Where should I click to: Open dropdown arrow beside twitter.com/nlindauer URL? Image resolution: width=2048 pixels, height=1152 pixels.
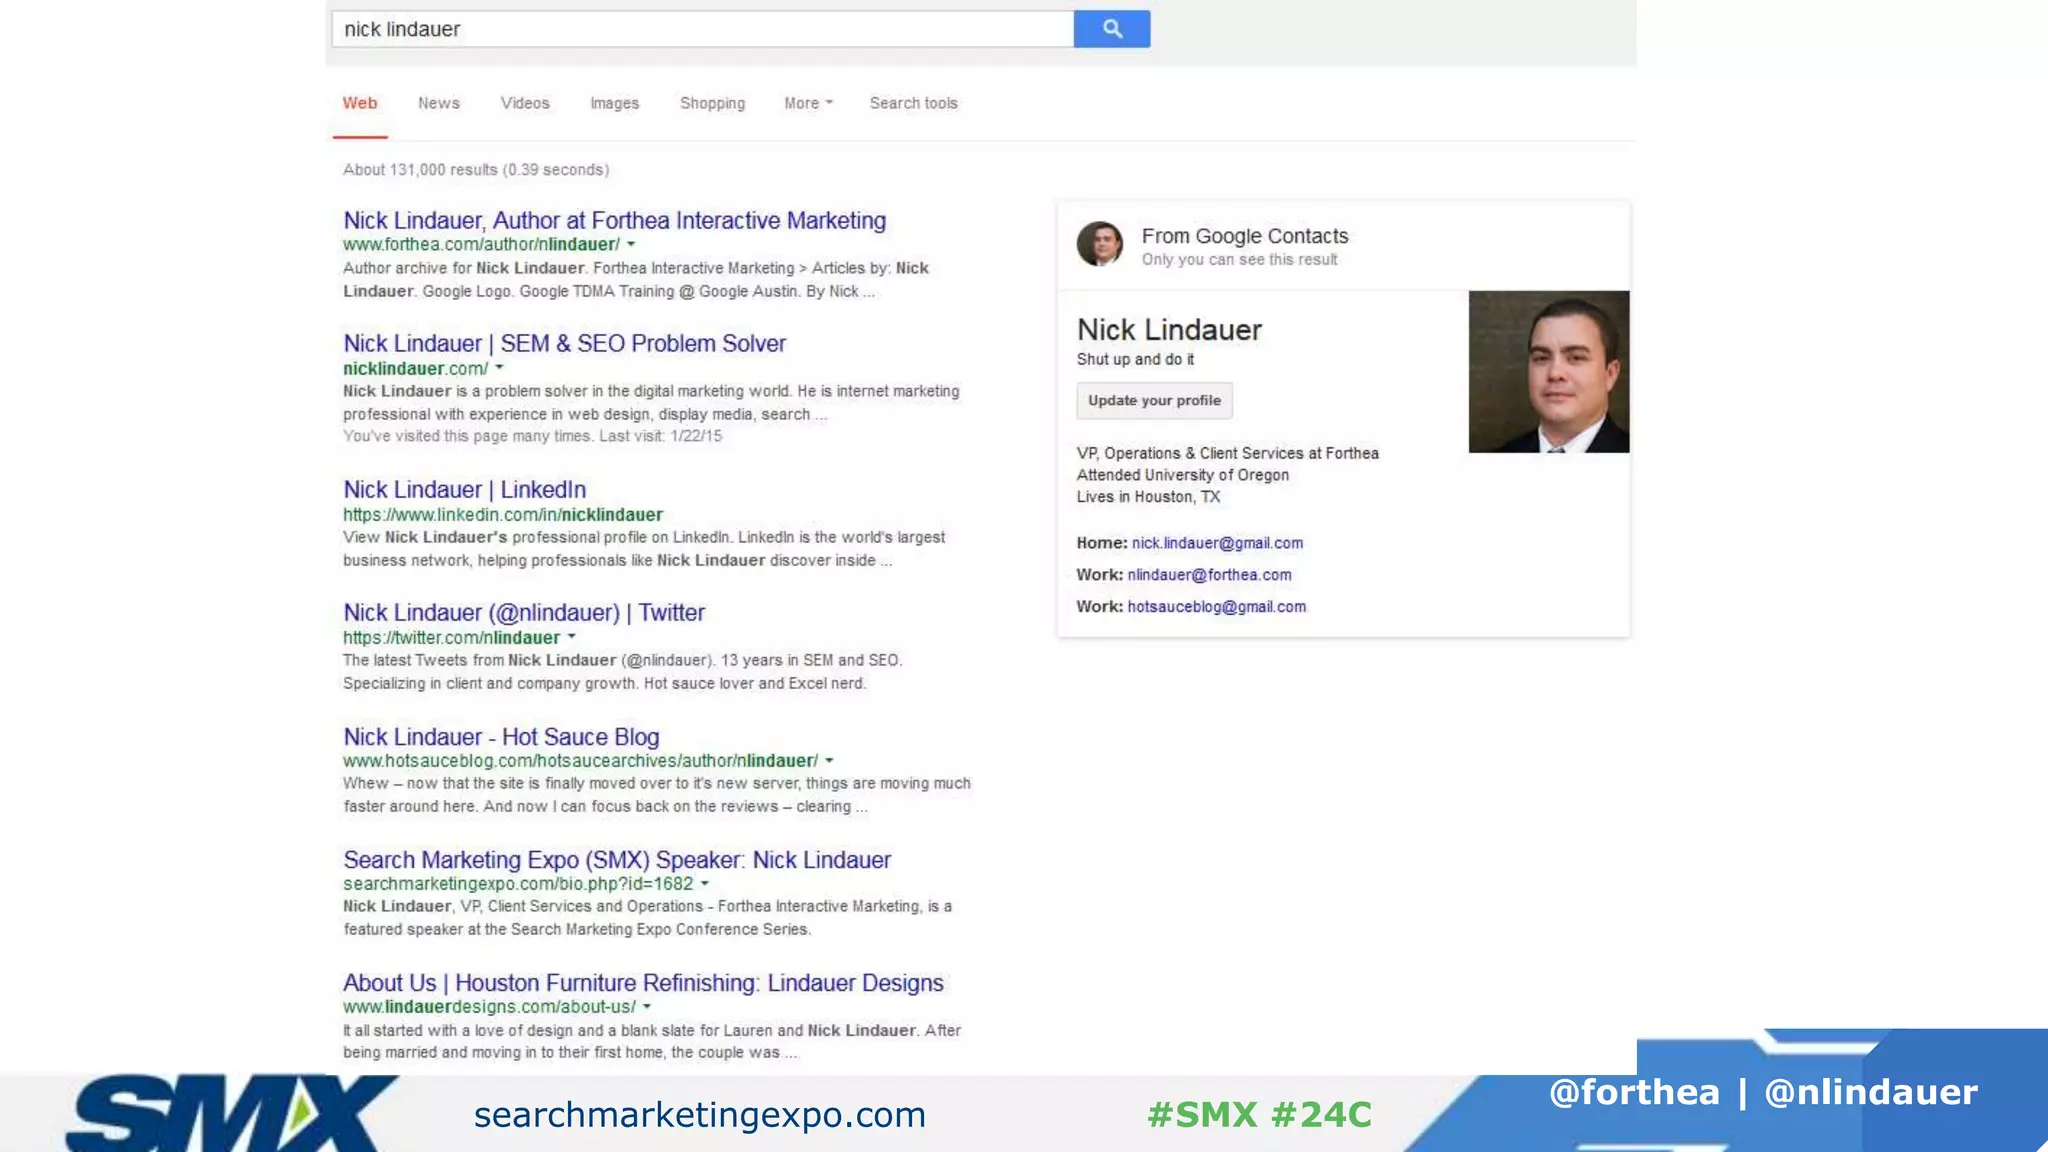[x=572, y=637]
